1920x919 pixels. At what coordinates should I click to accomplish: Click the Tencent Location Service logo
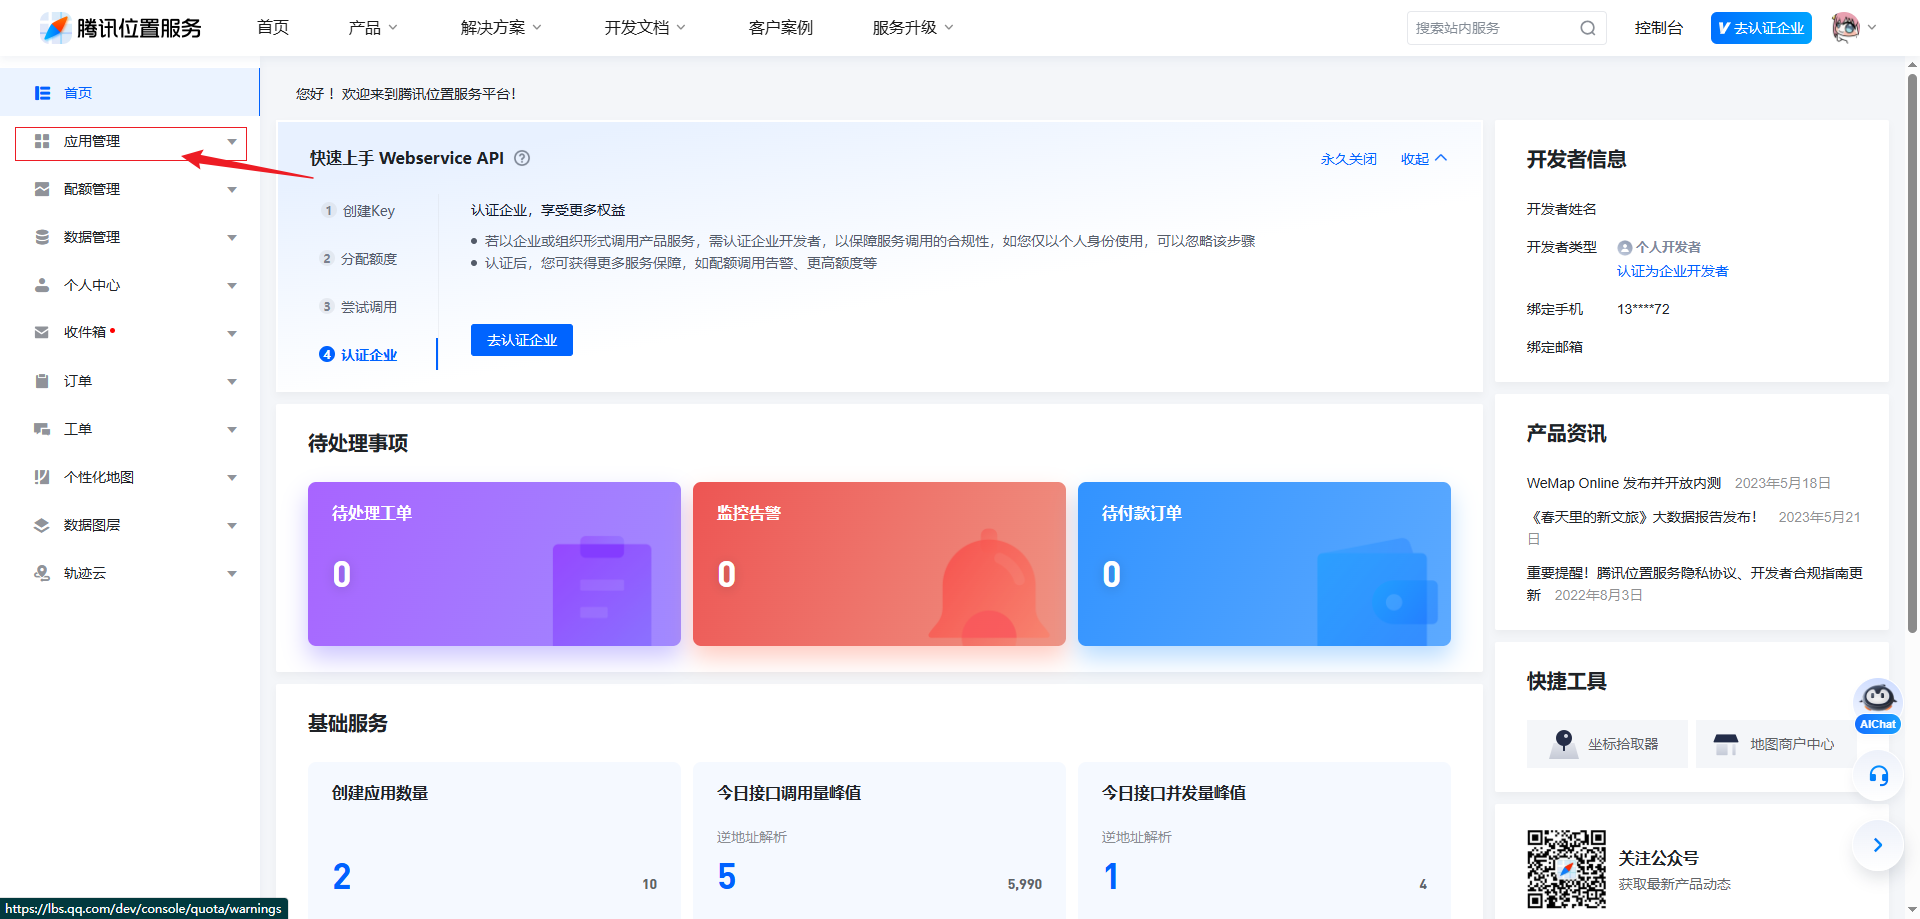coord(121,28)
